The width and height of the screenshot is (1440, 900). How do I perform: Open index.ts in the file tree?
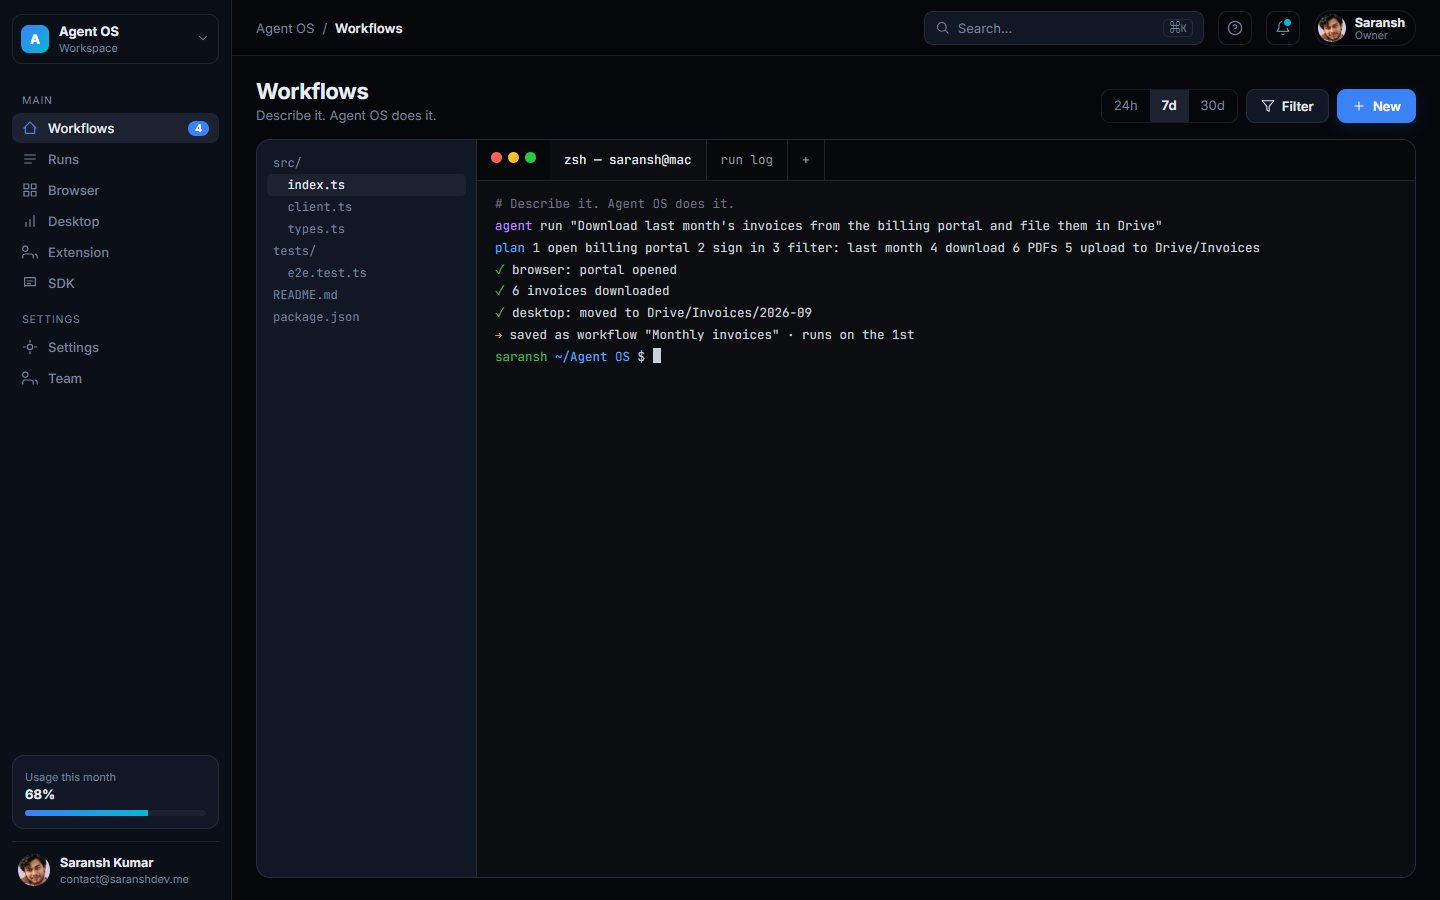[366, 185]
